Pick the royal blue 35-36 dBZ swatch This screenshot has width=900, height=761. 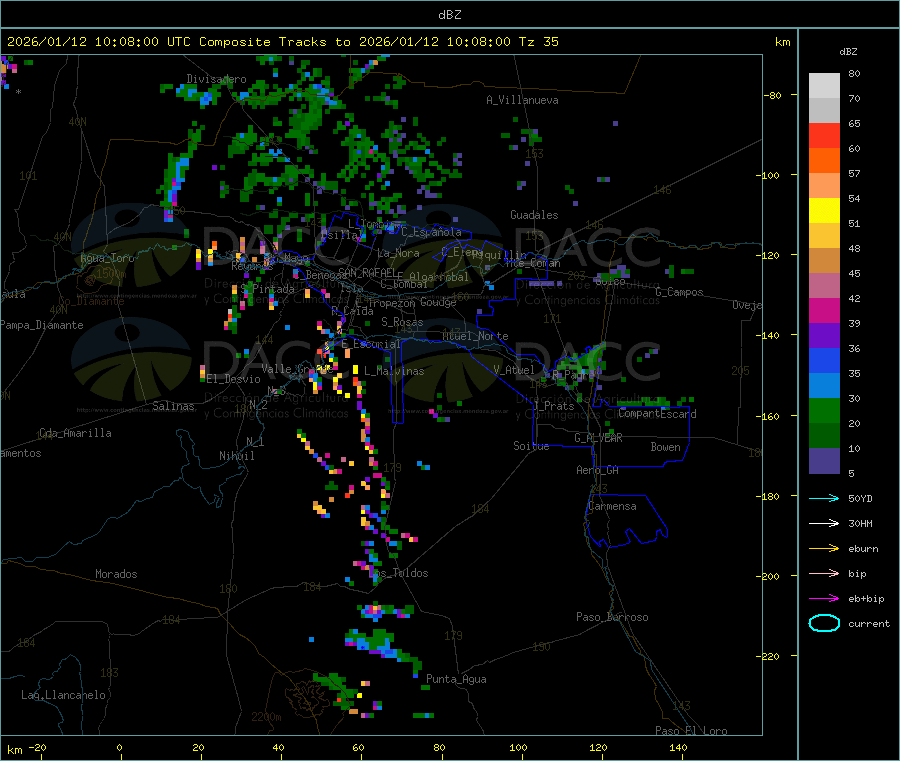coord(824,360)
